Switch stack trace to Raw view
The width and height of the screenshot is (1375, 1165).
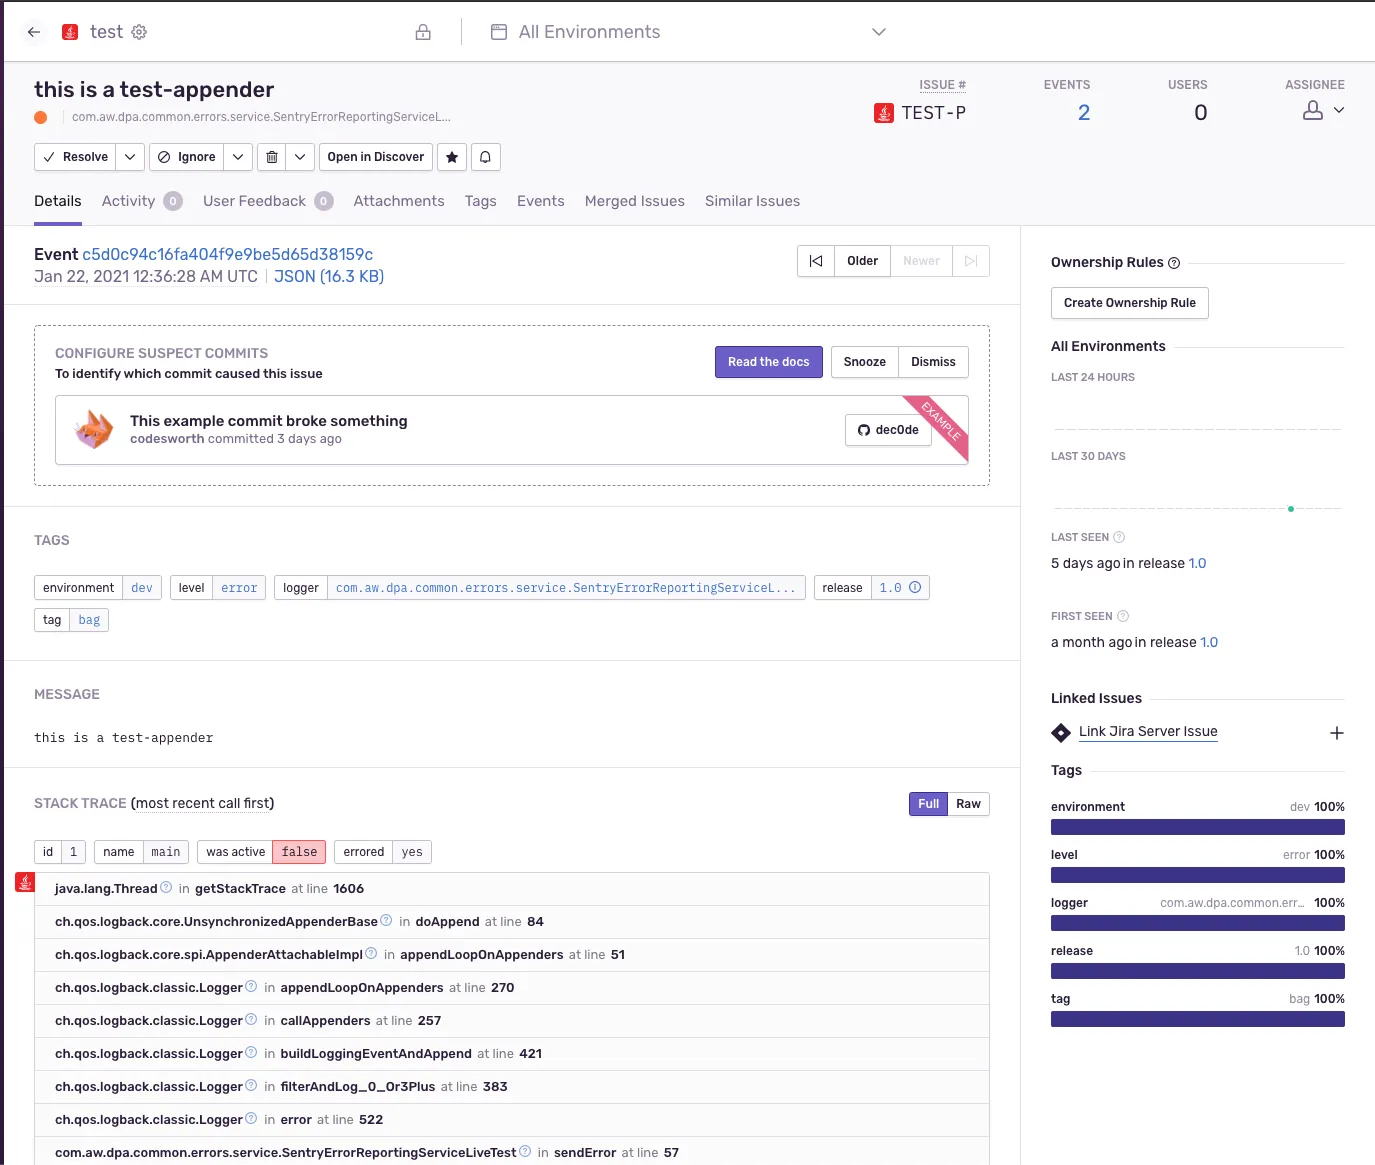968,804
